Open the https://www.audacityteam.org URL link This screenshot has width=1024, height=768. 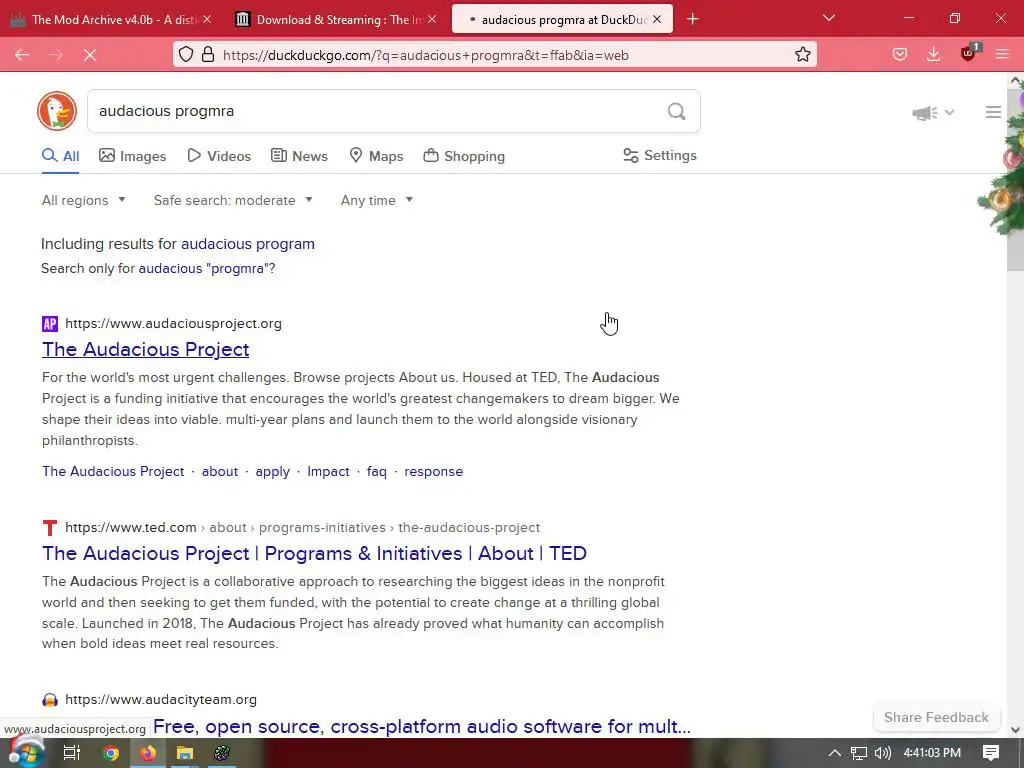click(161, 699)
